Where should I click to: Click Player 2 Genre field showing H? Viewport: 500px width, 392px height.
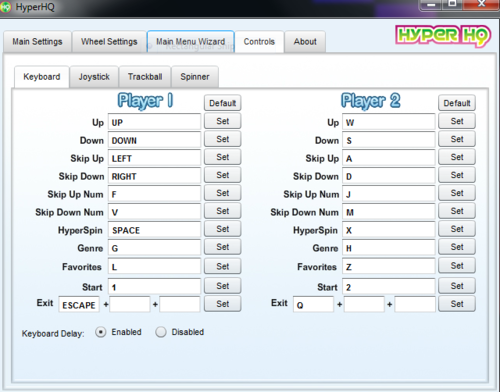click(389, 248)
